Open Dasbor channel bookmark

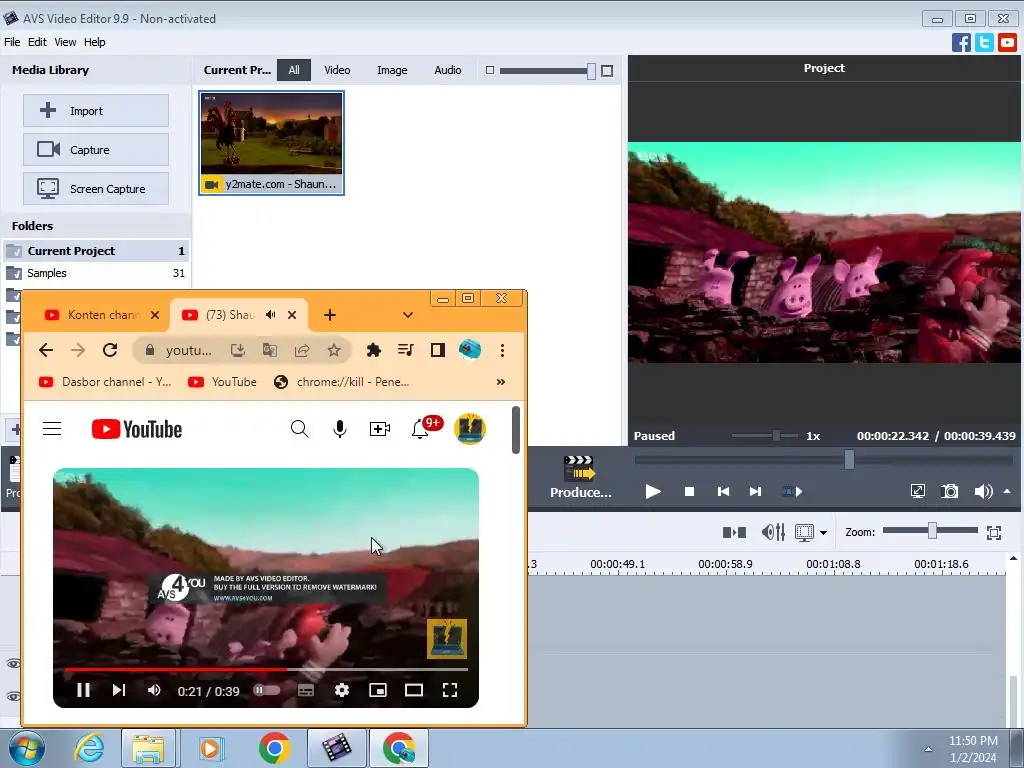(x=105, y=382)
